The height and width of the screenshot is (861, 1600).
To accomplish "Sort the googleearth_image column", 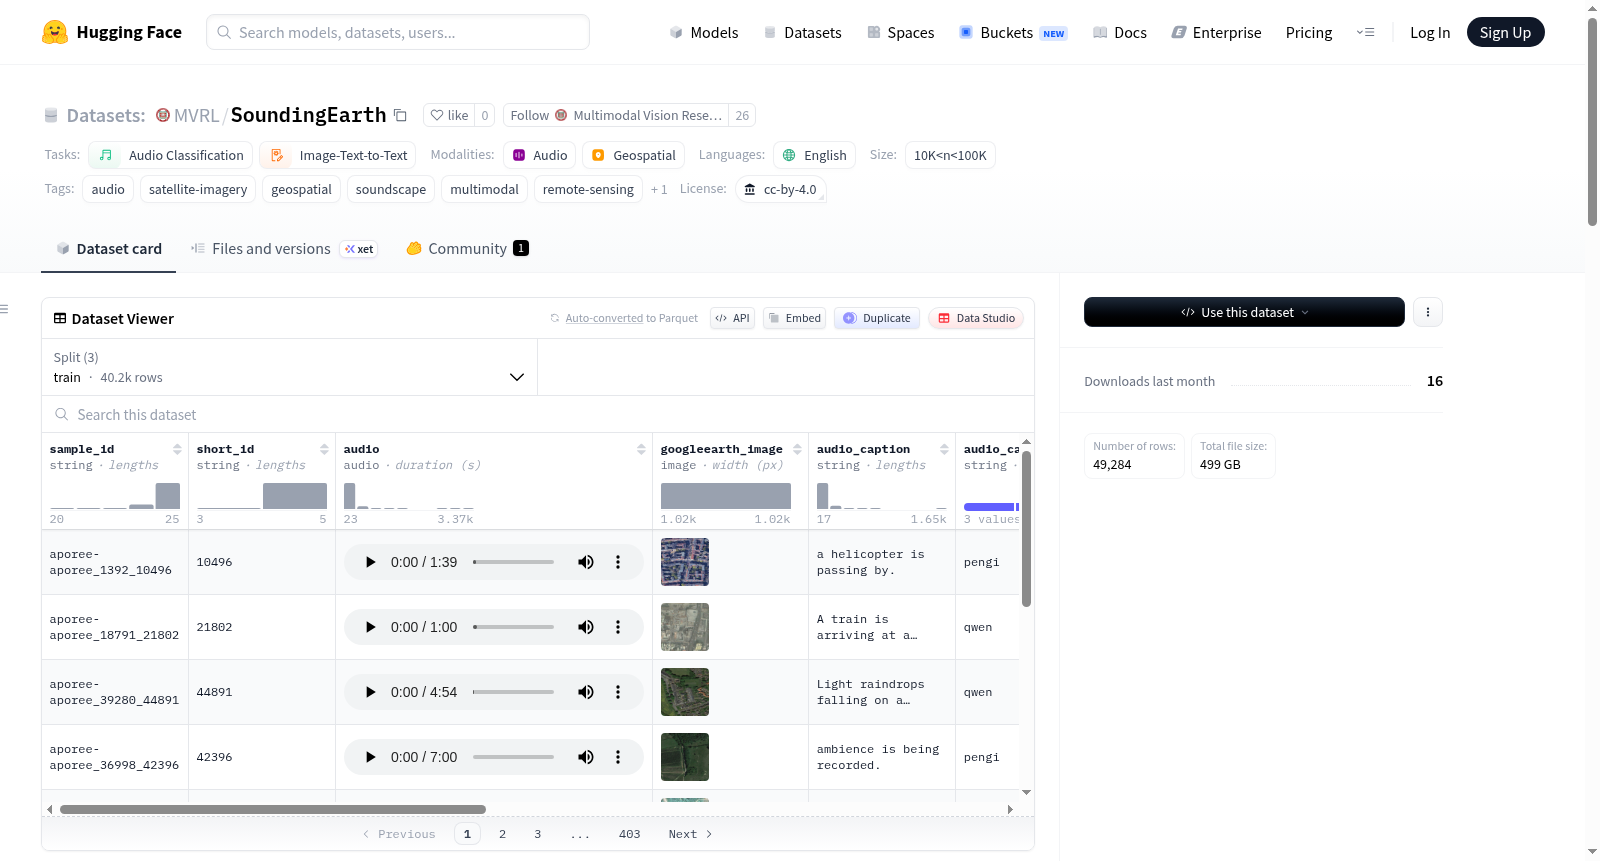I will click(x=797, y=449).
